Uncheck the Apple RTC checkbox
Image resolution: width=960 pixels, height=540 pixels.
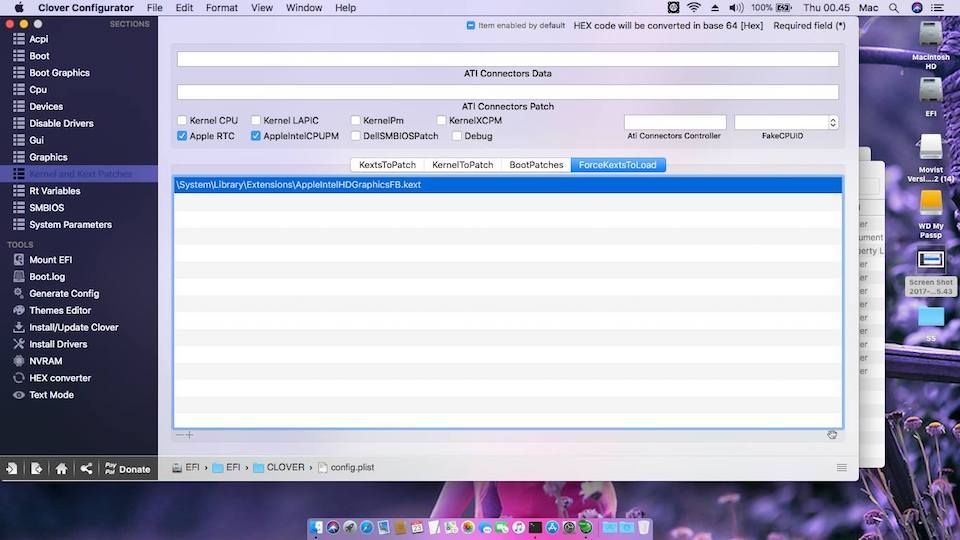tap(182, 136)
